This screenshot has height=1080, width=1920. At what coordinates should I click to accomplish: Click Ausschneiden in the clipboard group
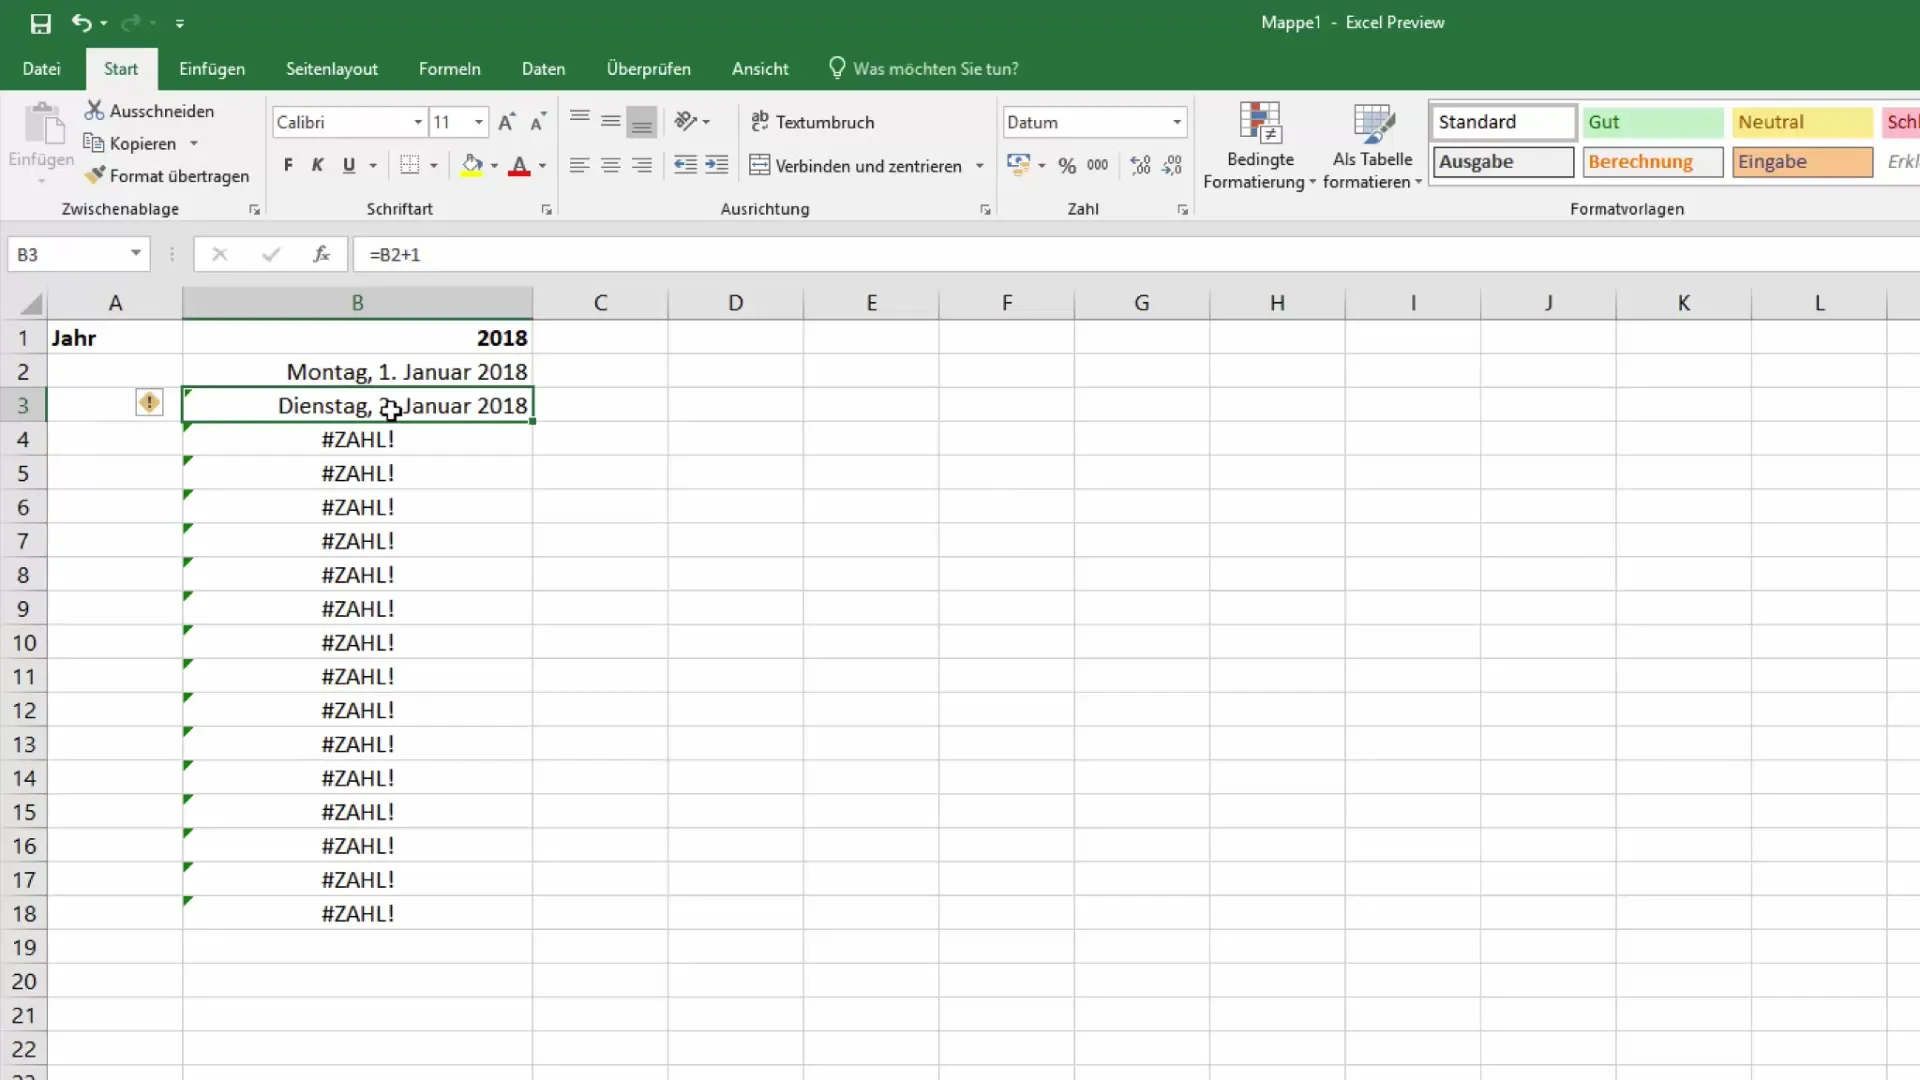pyautogui.click(x=150, y=111)
